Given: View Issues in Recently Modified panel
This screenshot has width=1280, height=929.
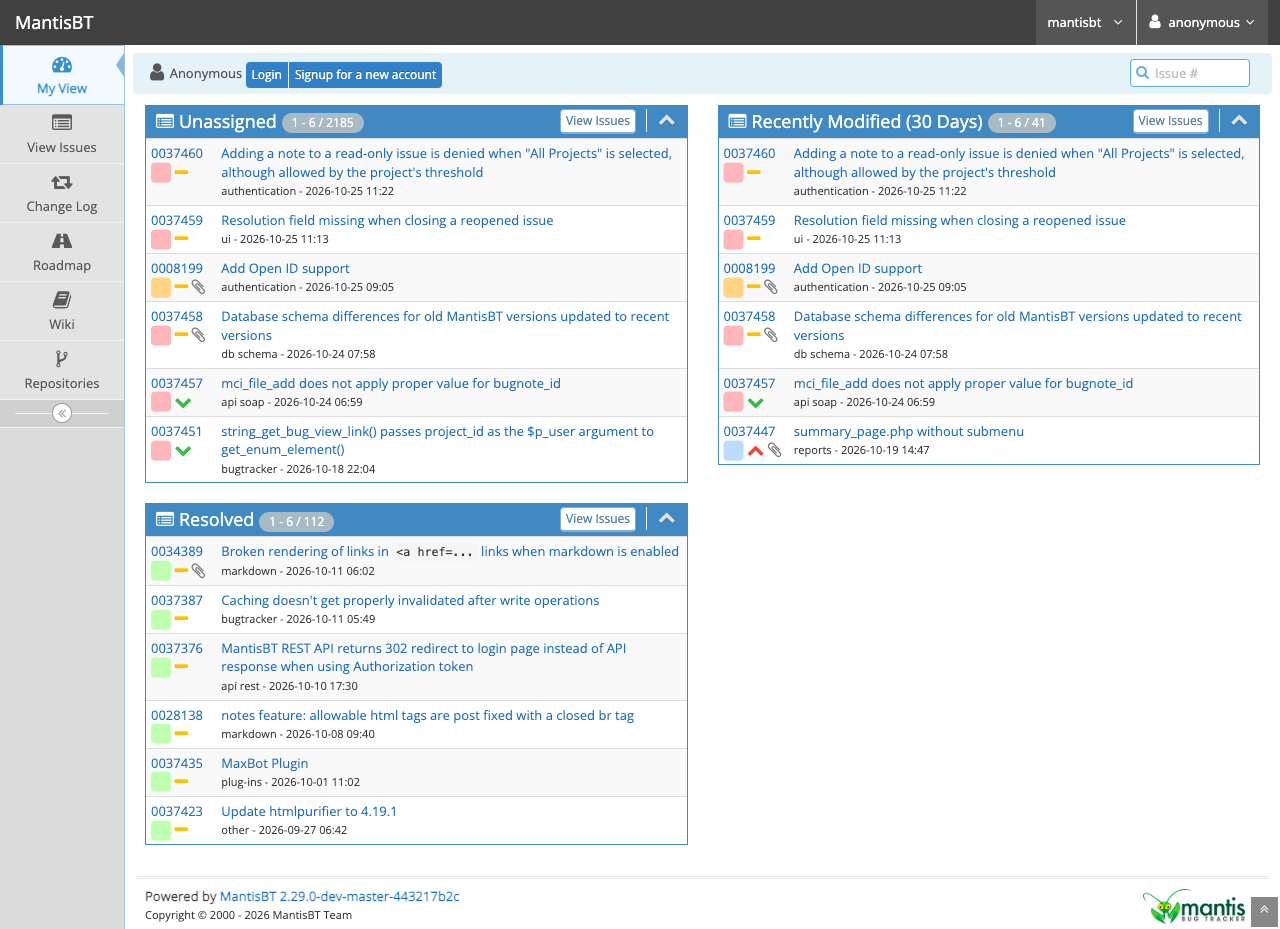Looking at the screenshot, I should click(x=1170, y=121).
